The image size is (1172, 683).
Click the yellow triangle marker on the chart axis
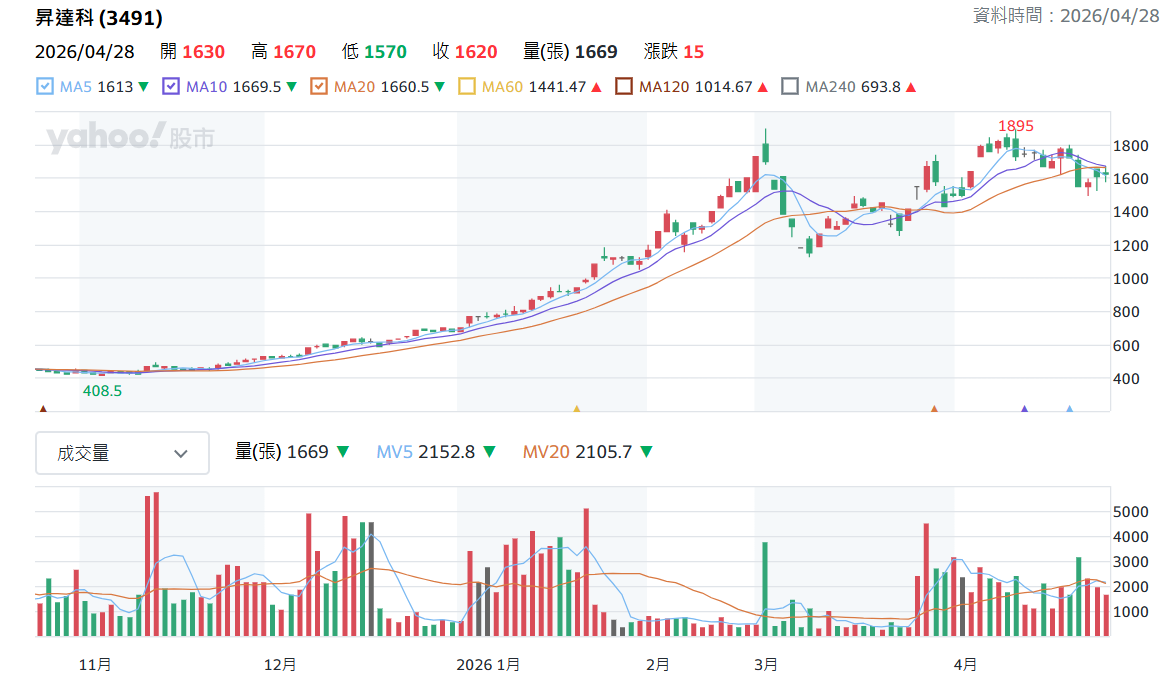[576, 408]
